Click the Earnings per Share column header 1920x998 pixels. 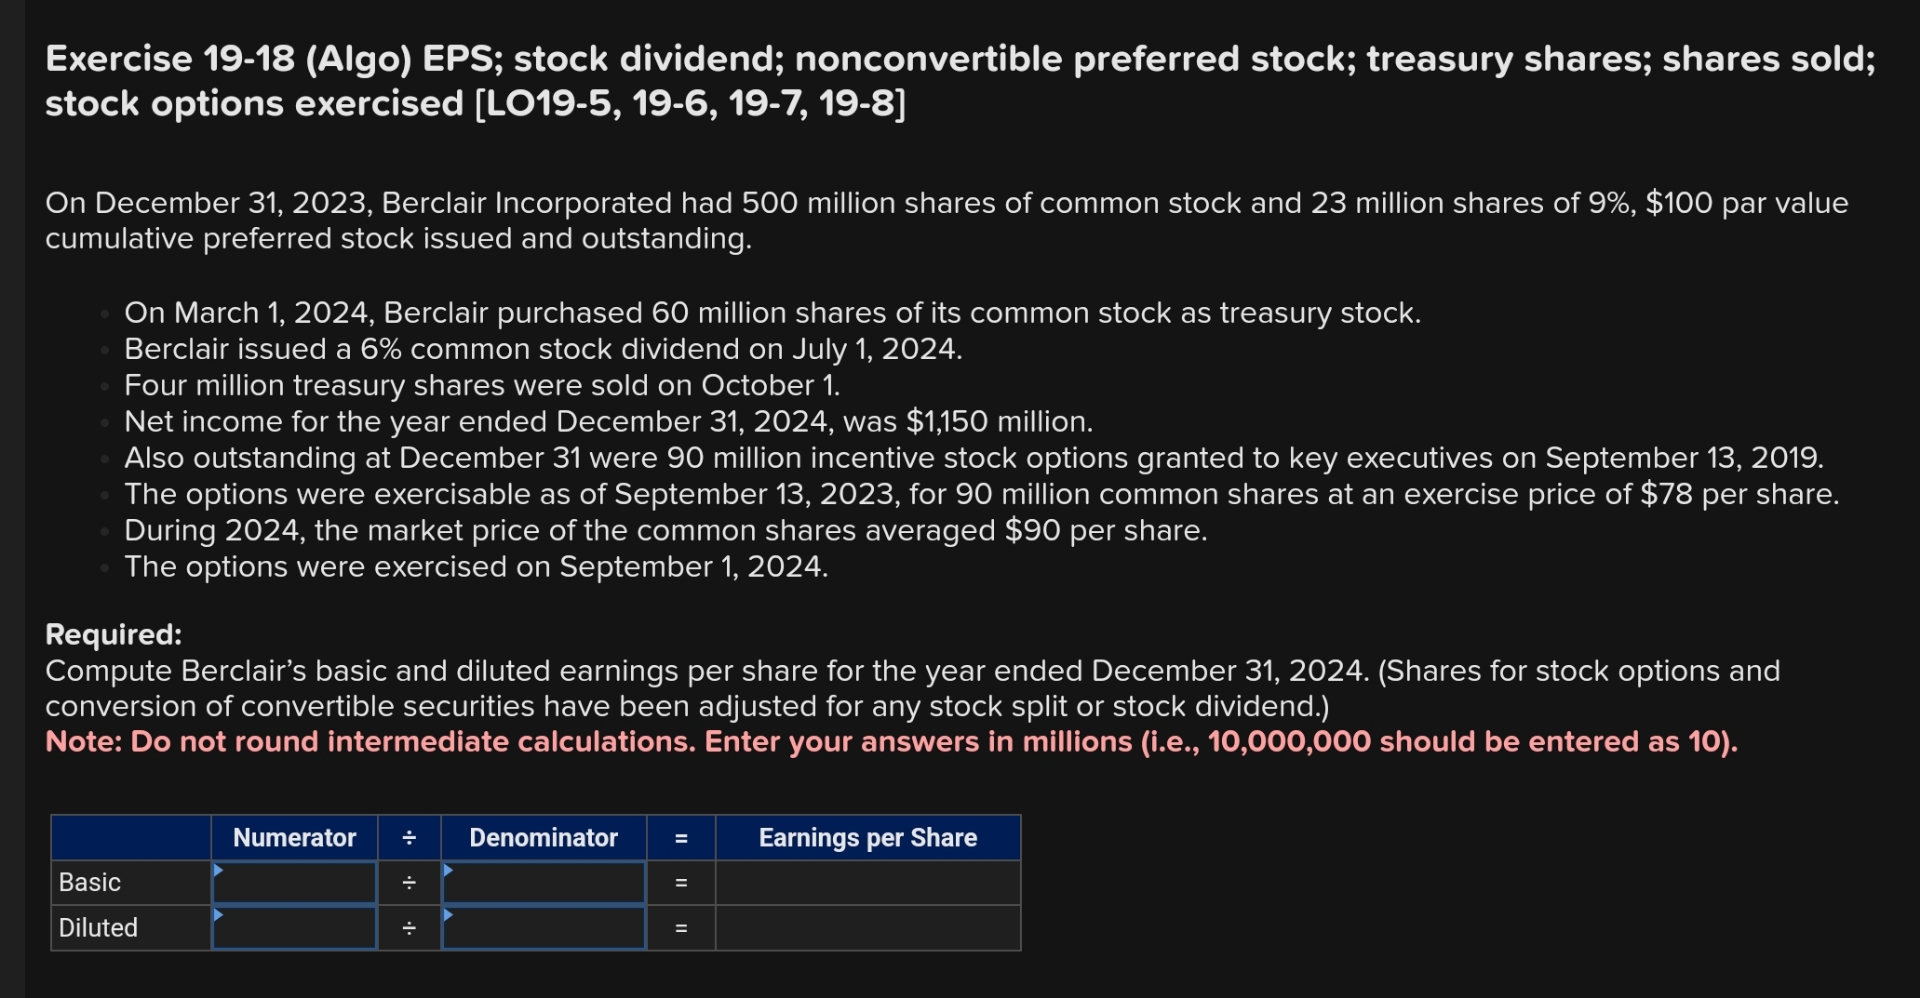point(868,838)
